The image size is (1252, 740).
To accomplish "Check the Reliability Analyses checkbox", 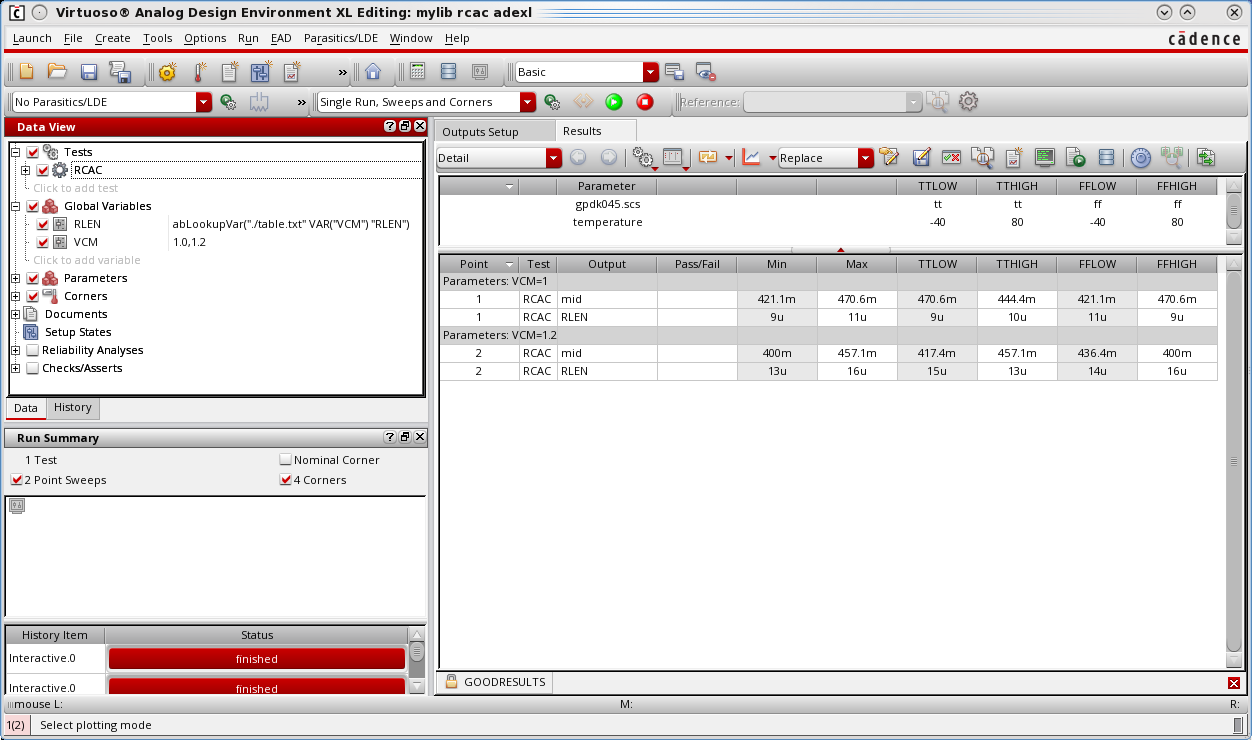I will click(33, 350).
